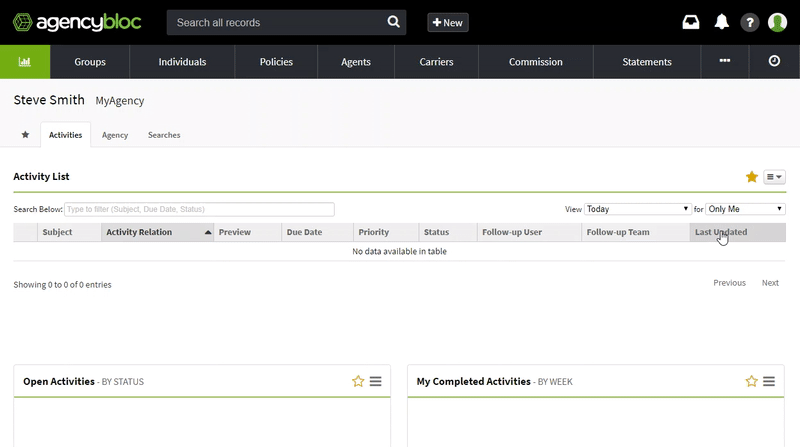Open the help question mark icon
The height and width of the screenshot is (447, 800).
749,22
